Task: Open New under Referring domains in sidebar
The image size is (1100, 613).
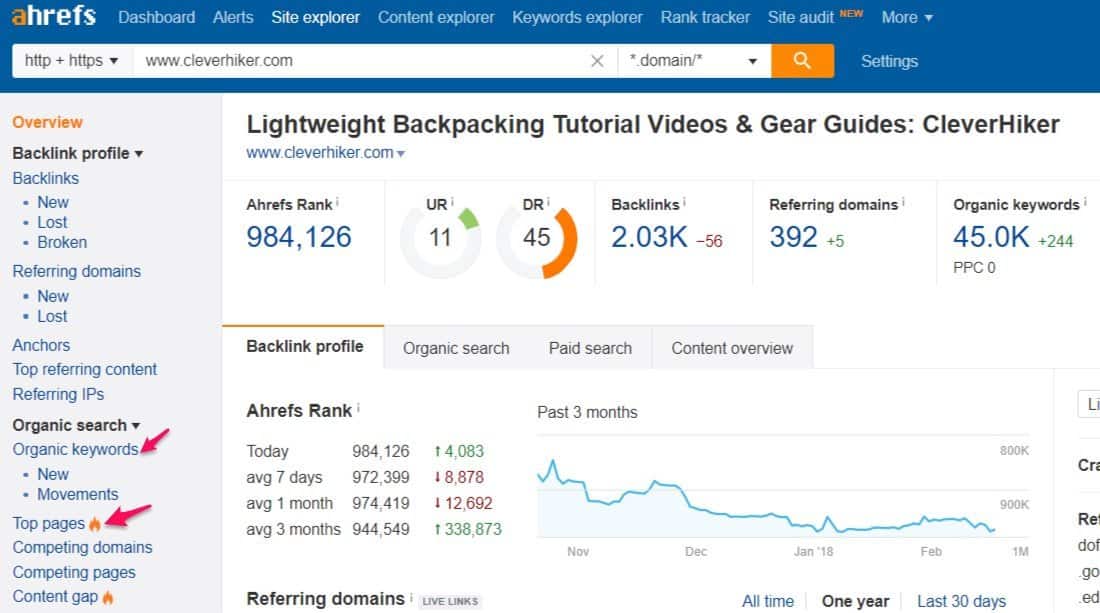Action: coord(53,296)
